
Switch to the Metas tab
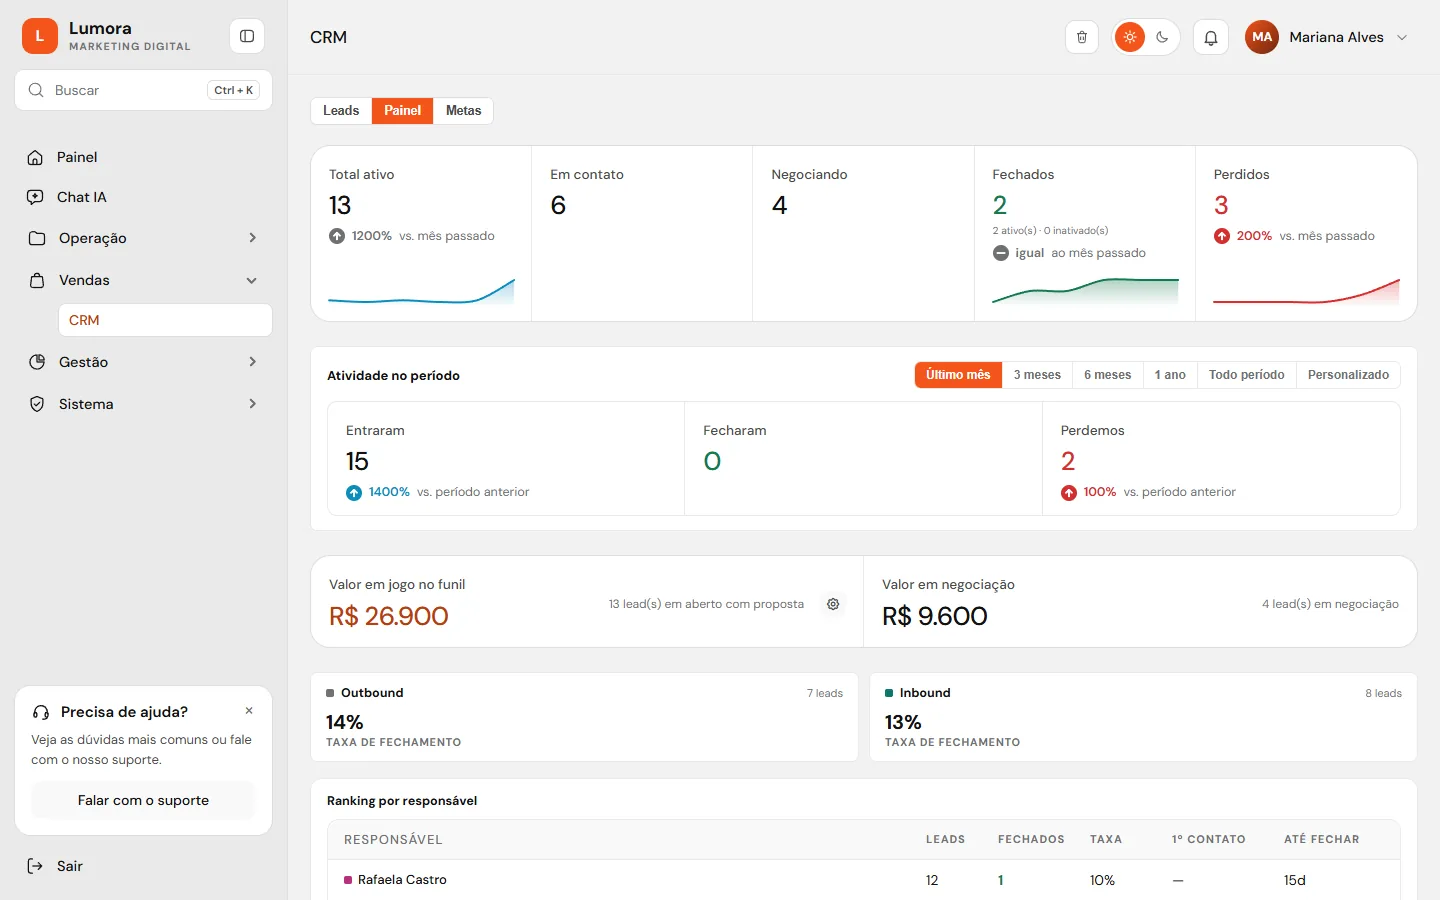pos(464,111)
